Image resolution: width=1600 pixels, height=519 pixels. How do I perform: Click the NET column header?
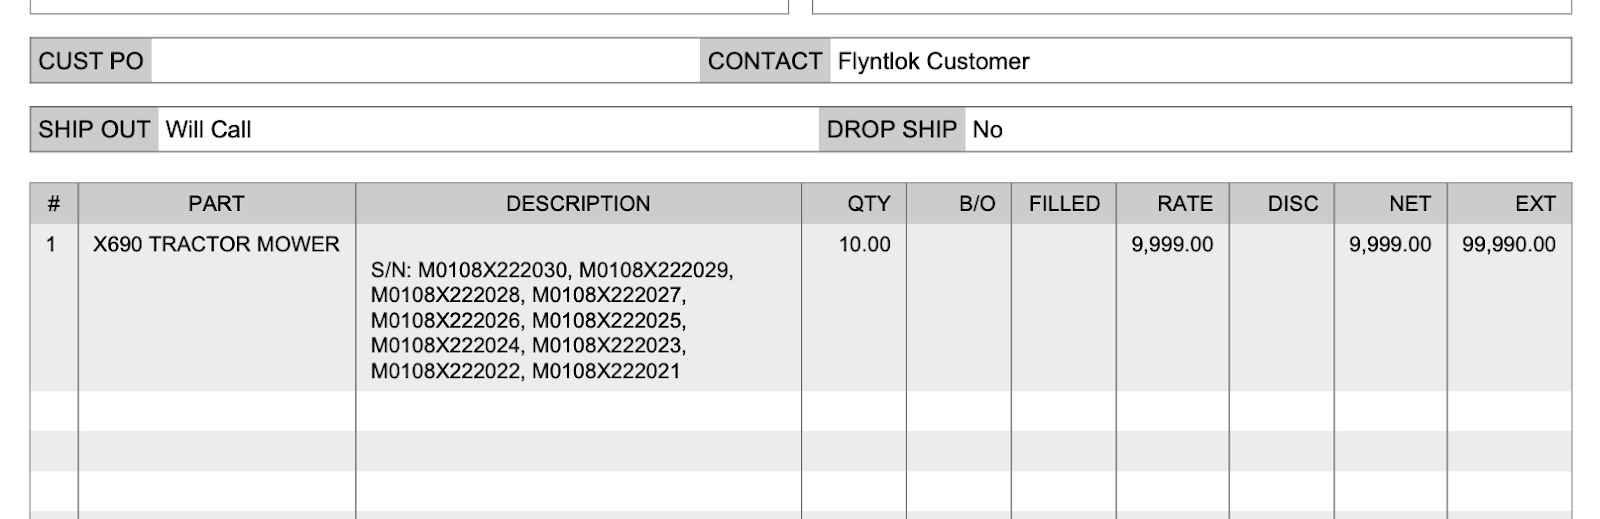(x=1391, y=204)
